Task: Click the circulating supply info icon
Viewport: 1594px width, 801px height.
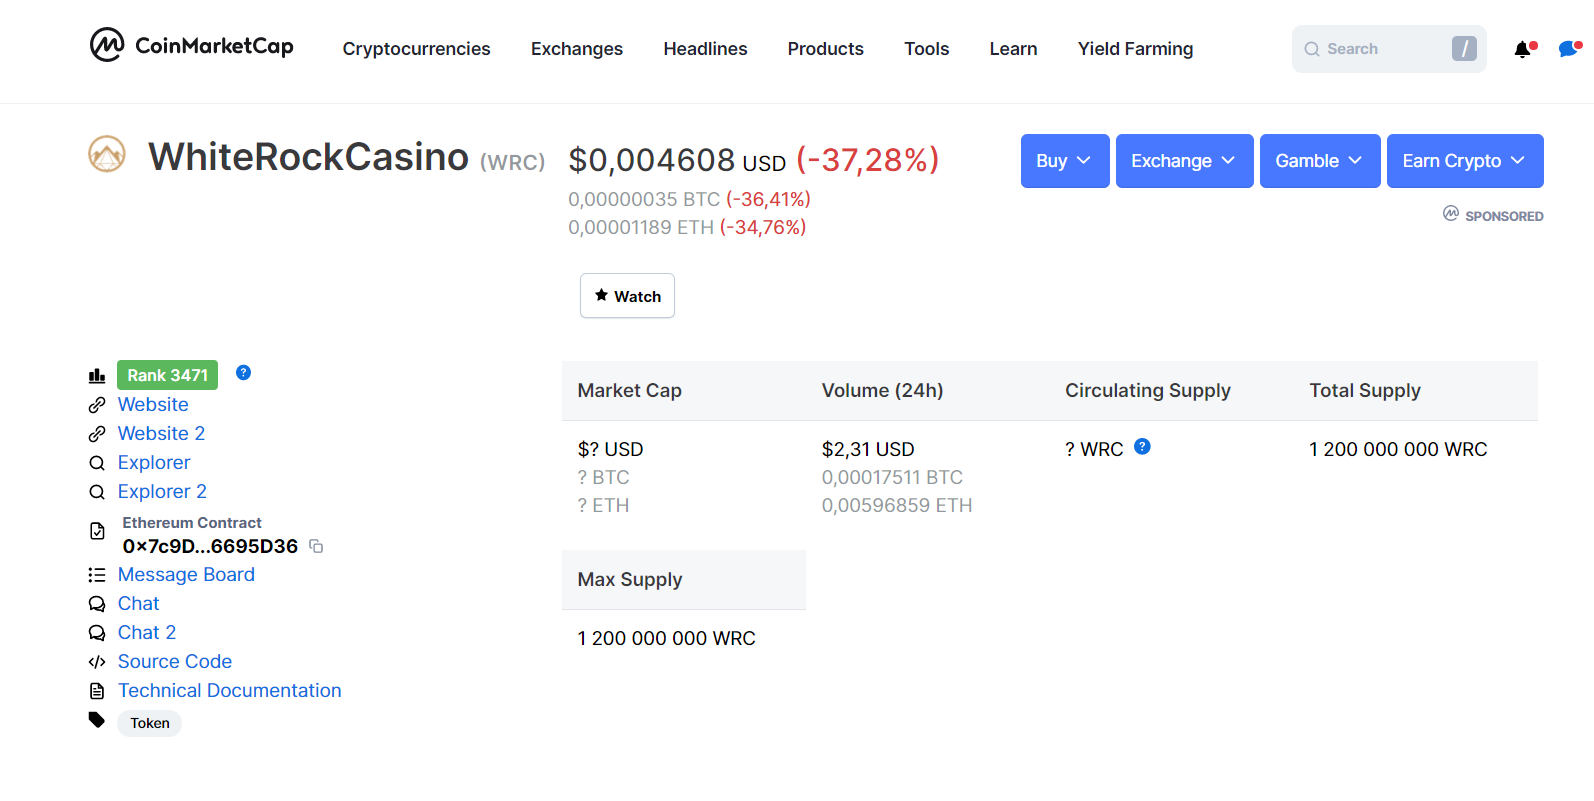Action: (x=1142, y=447)
